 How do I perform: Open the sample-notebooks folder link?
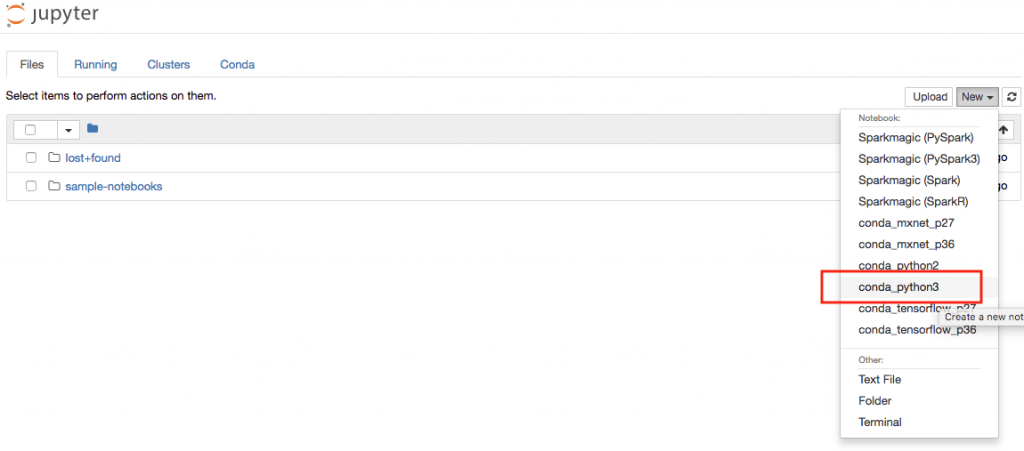click(x=113, y=186)
